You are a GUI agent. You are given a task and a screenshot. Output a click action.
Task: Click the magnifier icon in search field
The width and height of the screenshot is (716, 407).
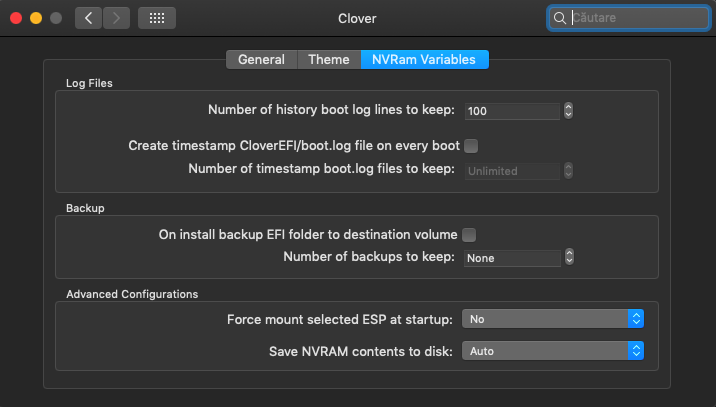(x=560, y=18)
